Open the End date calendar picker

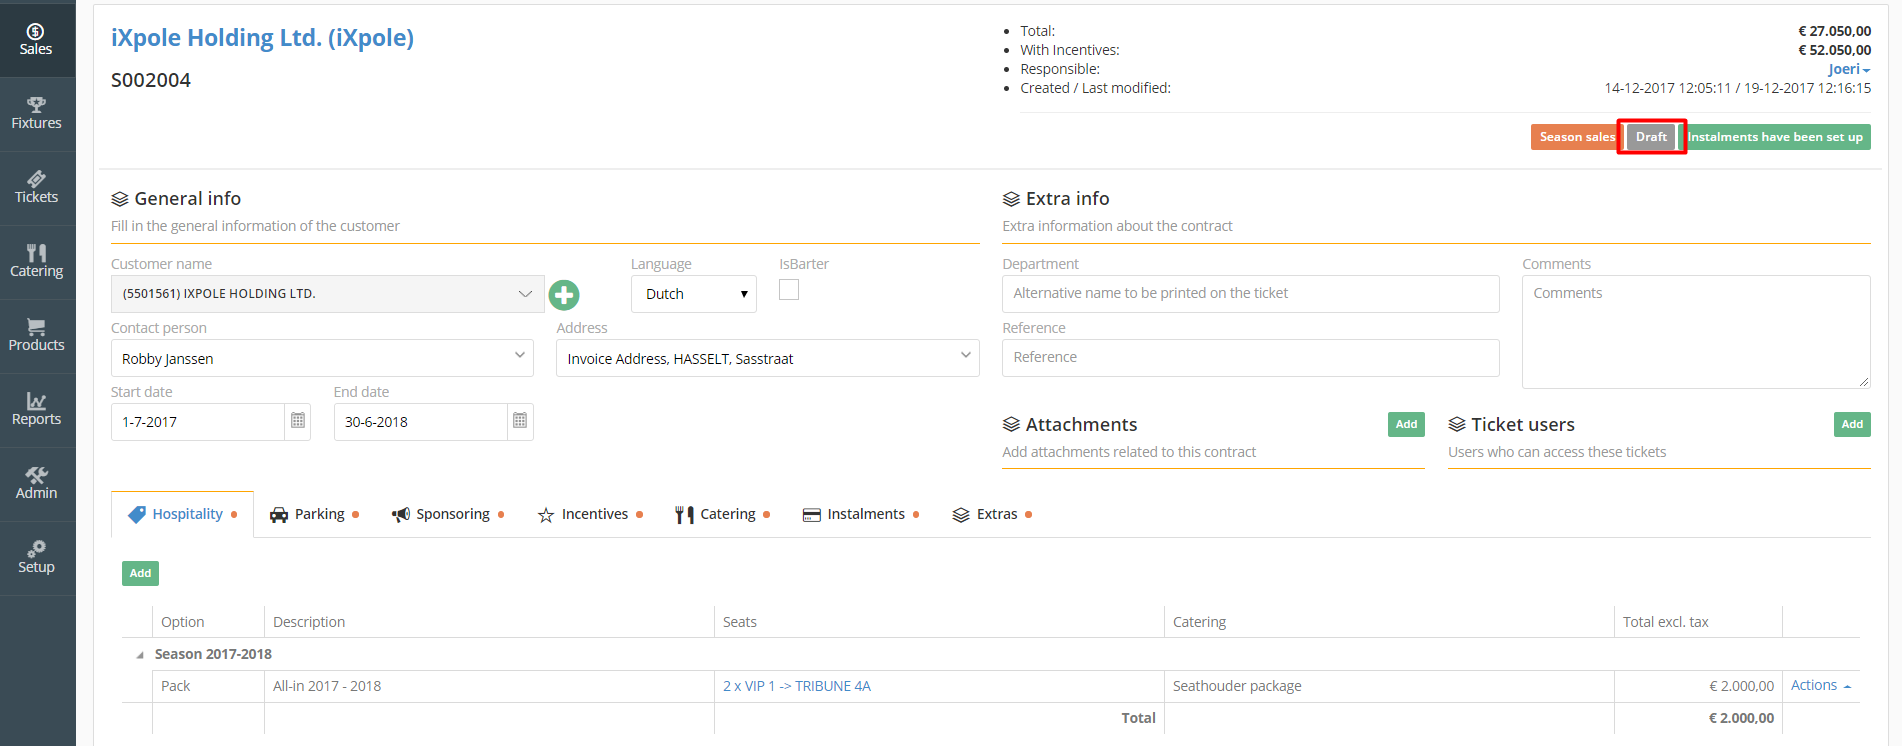pos(520,421)
